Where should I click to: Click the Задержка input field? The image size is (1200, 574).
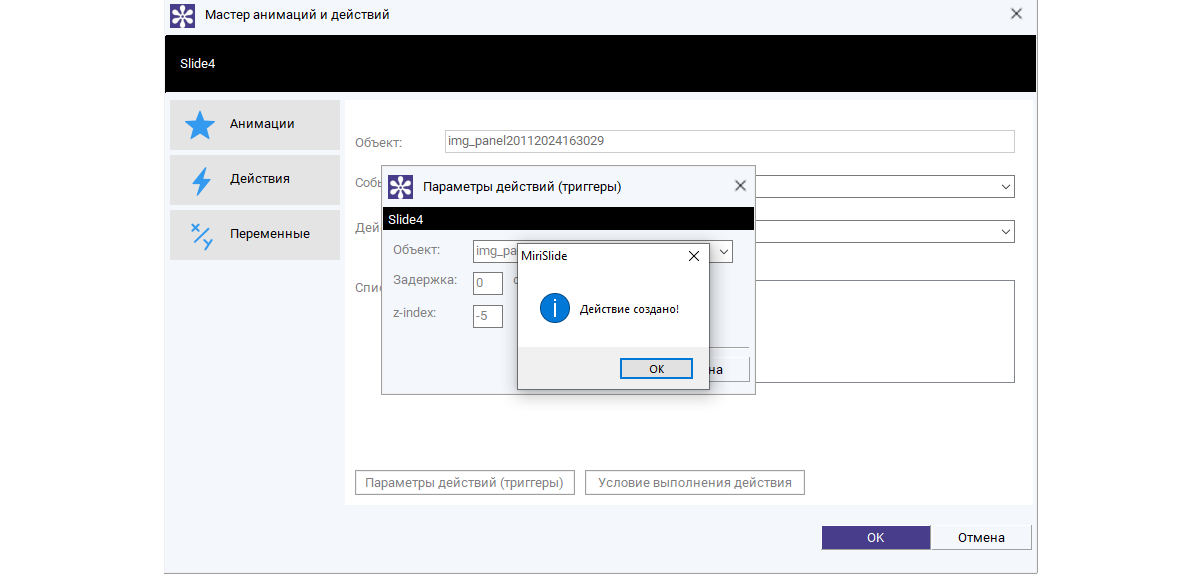488,283
